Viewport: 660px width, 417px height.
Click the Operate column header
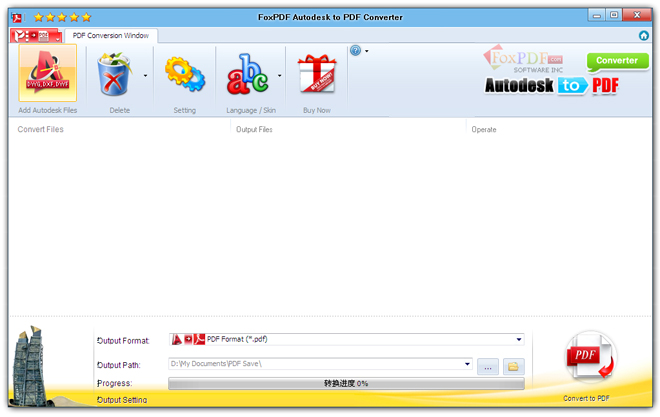pyautogui.click(x=484, y=130)
